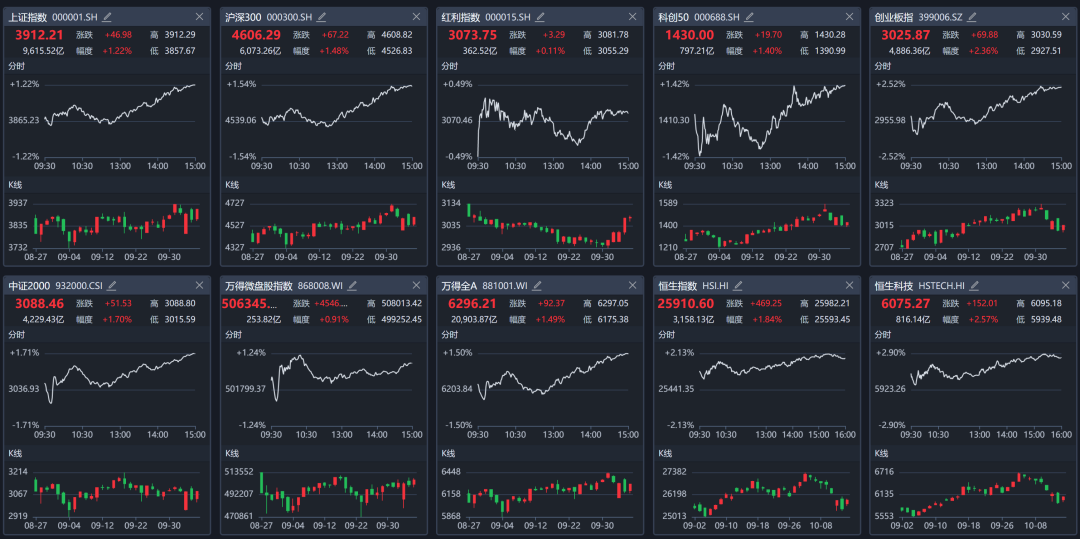
Task: Click the edit pencil next to 恒生指数 HSI.HI
Action: coord(743,285)
